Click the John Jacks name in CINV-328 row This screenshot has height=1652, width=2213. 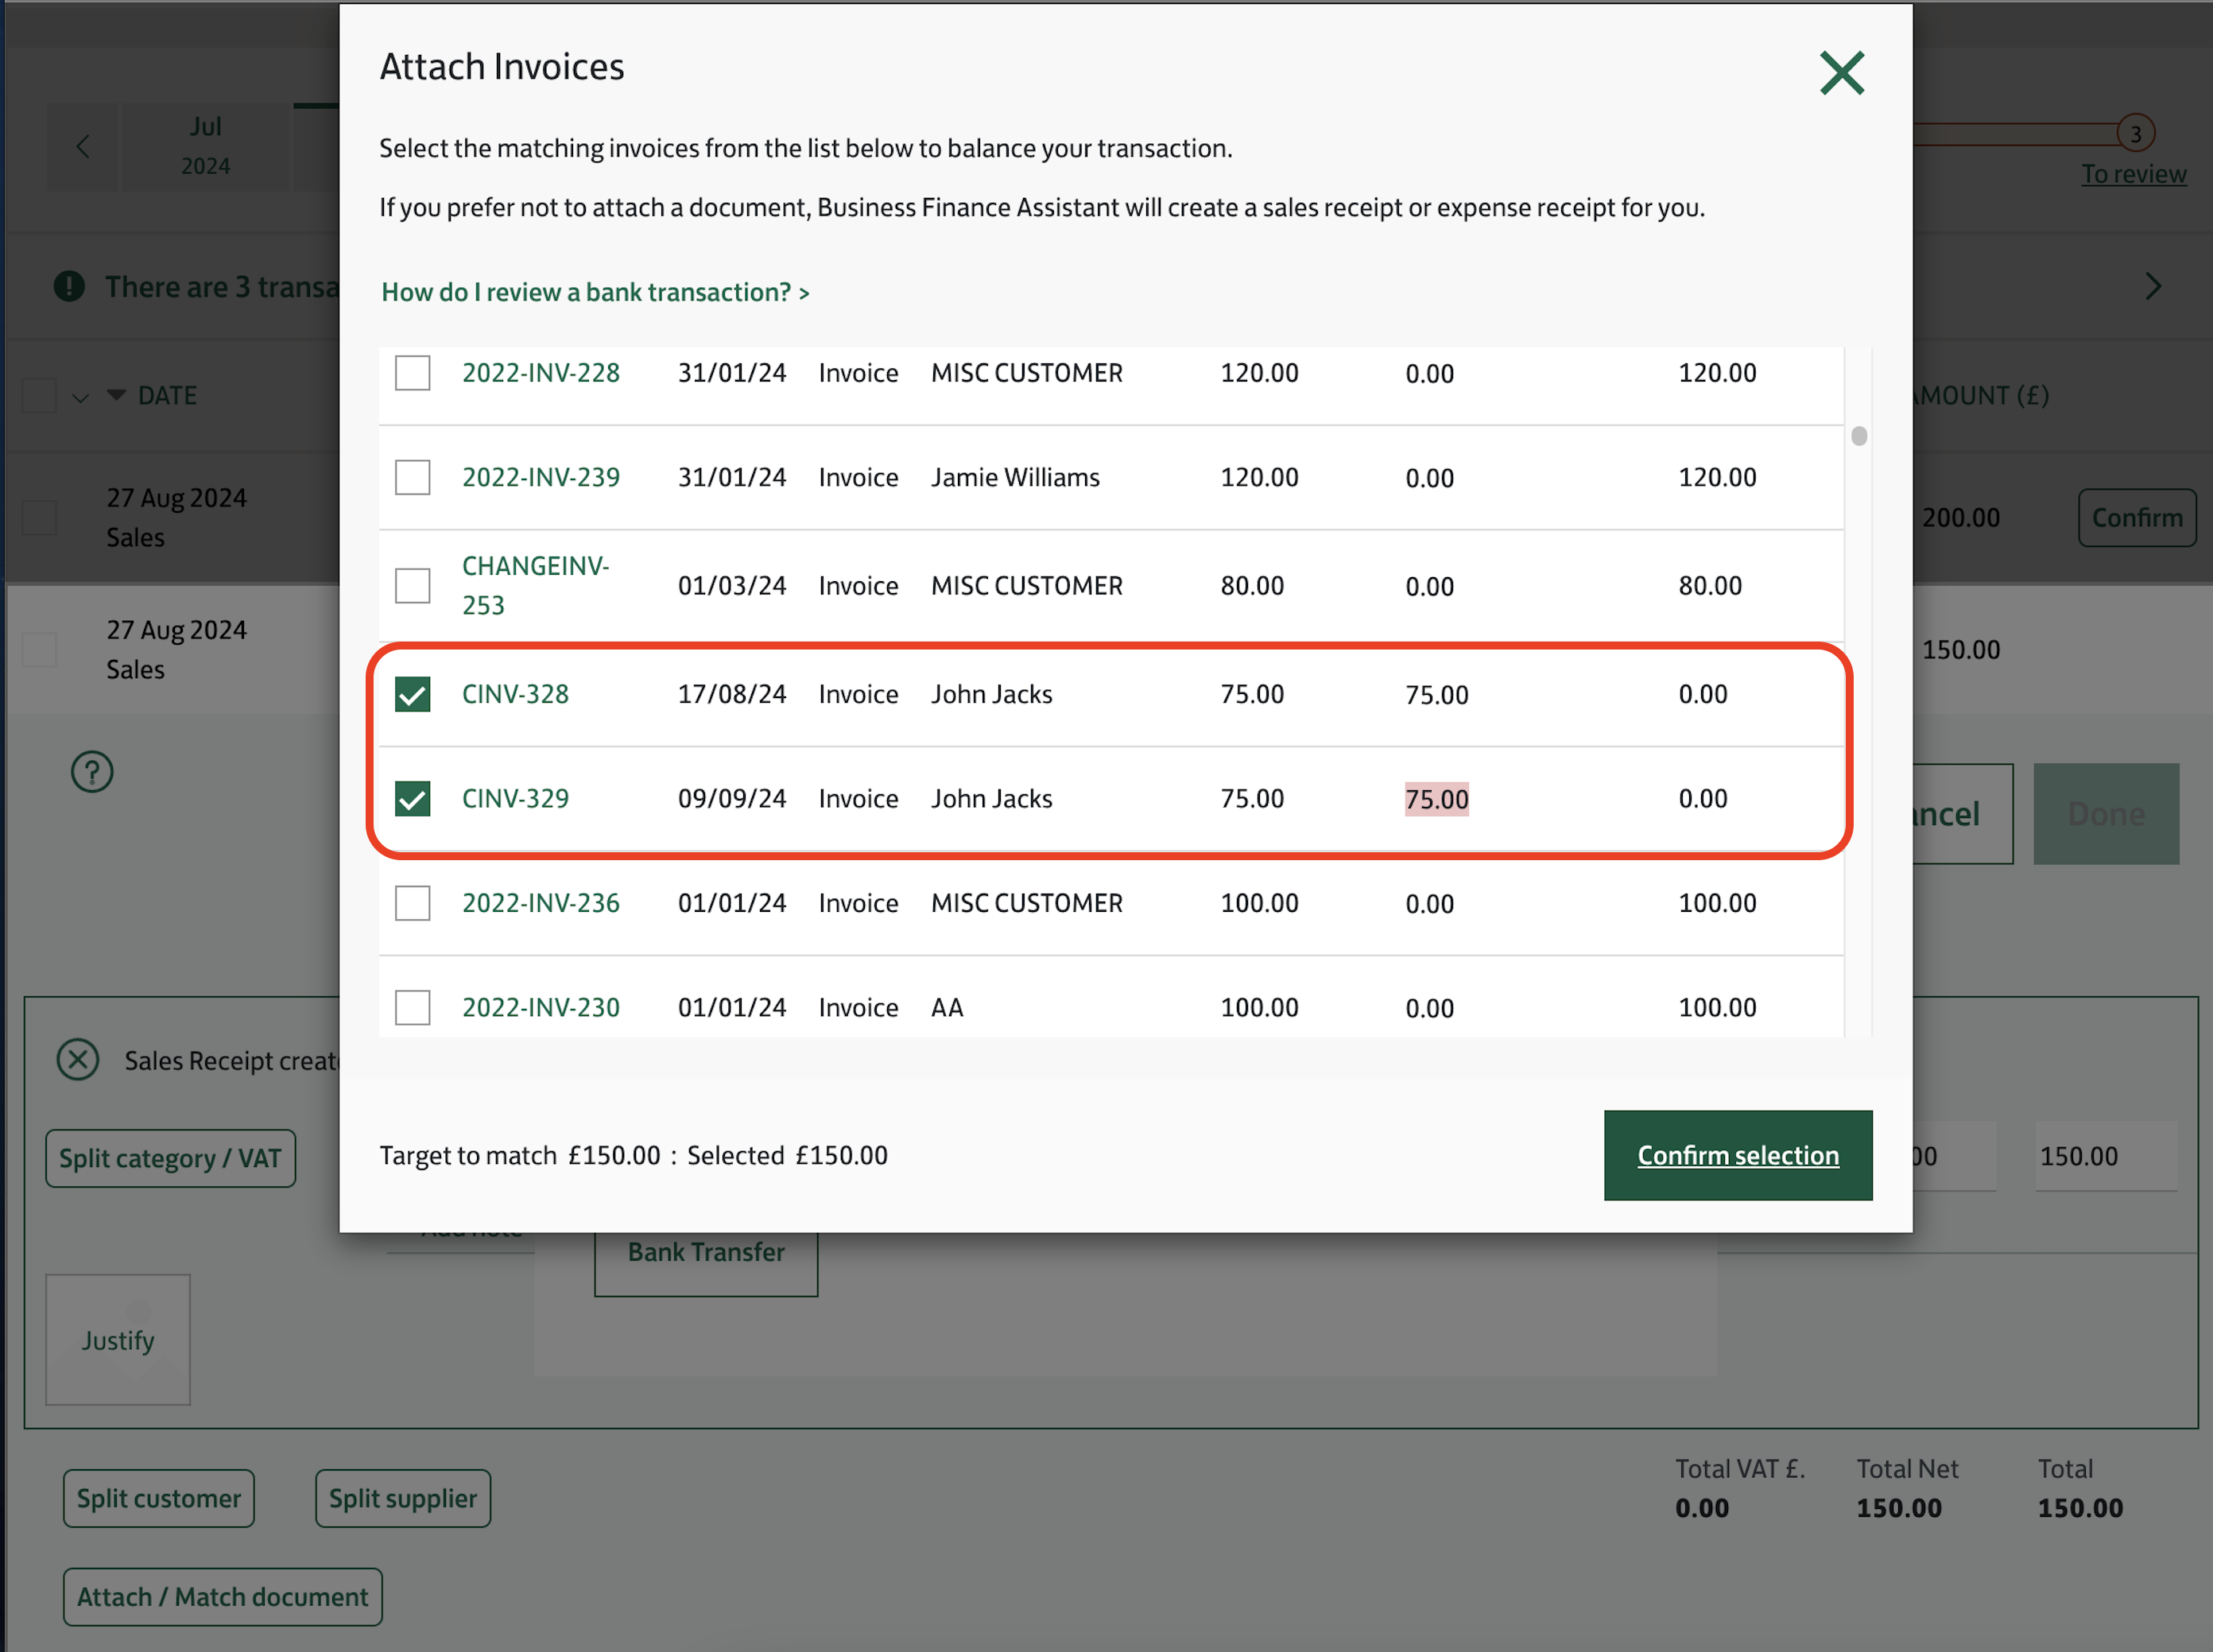[x=992, y=694]
